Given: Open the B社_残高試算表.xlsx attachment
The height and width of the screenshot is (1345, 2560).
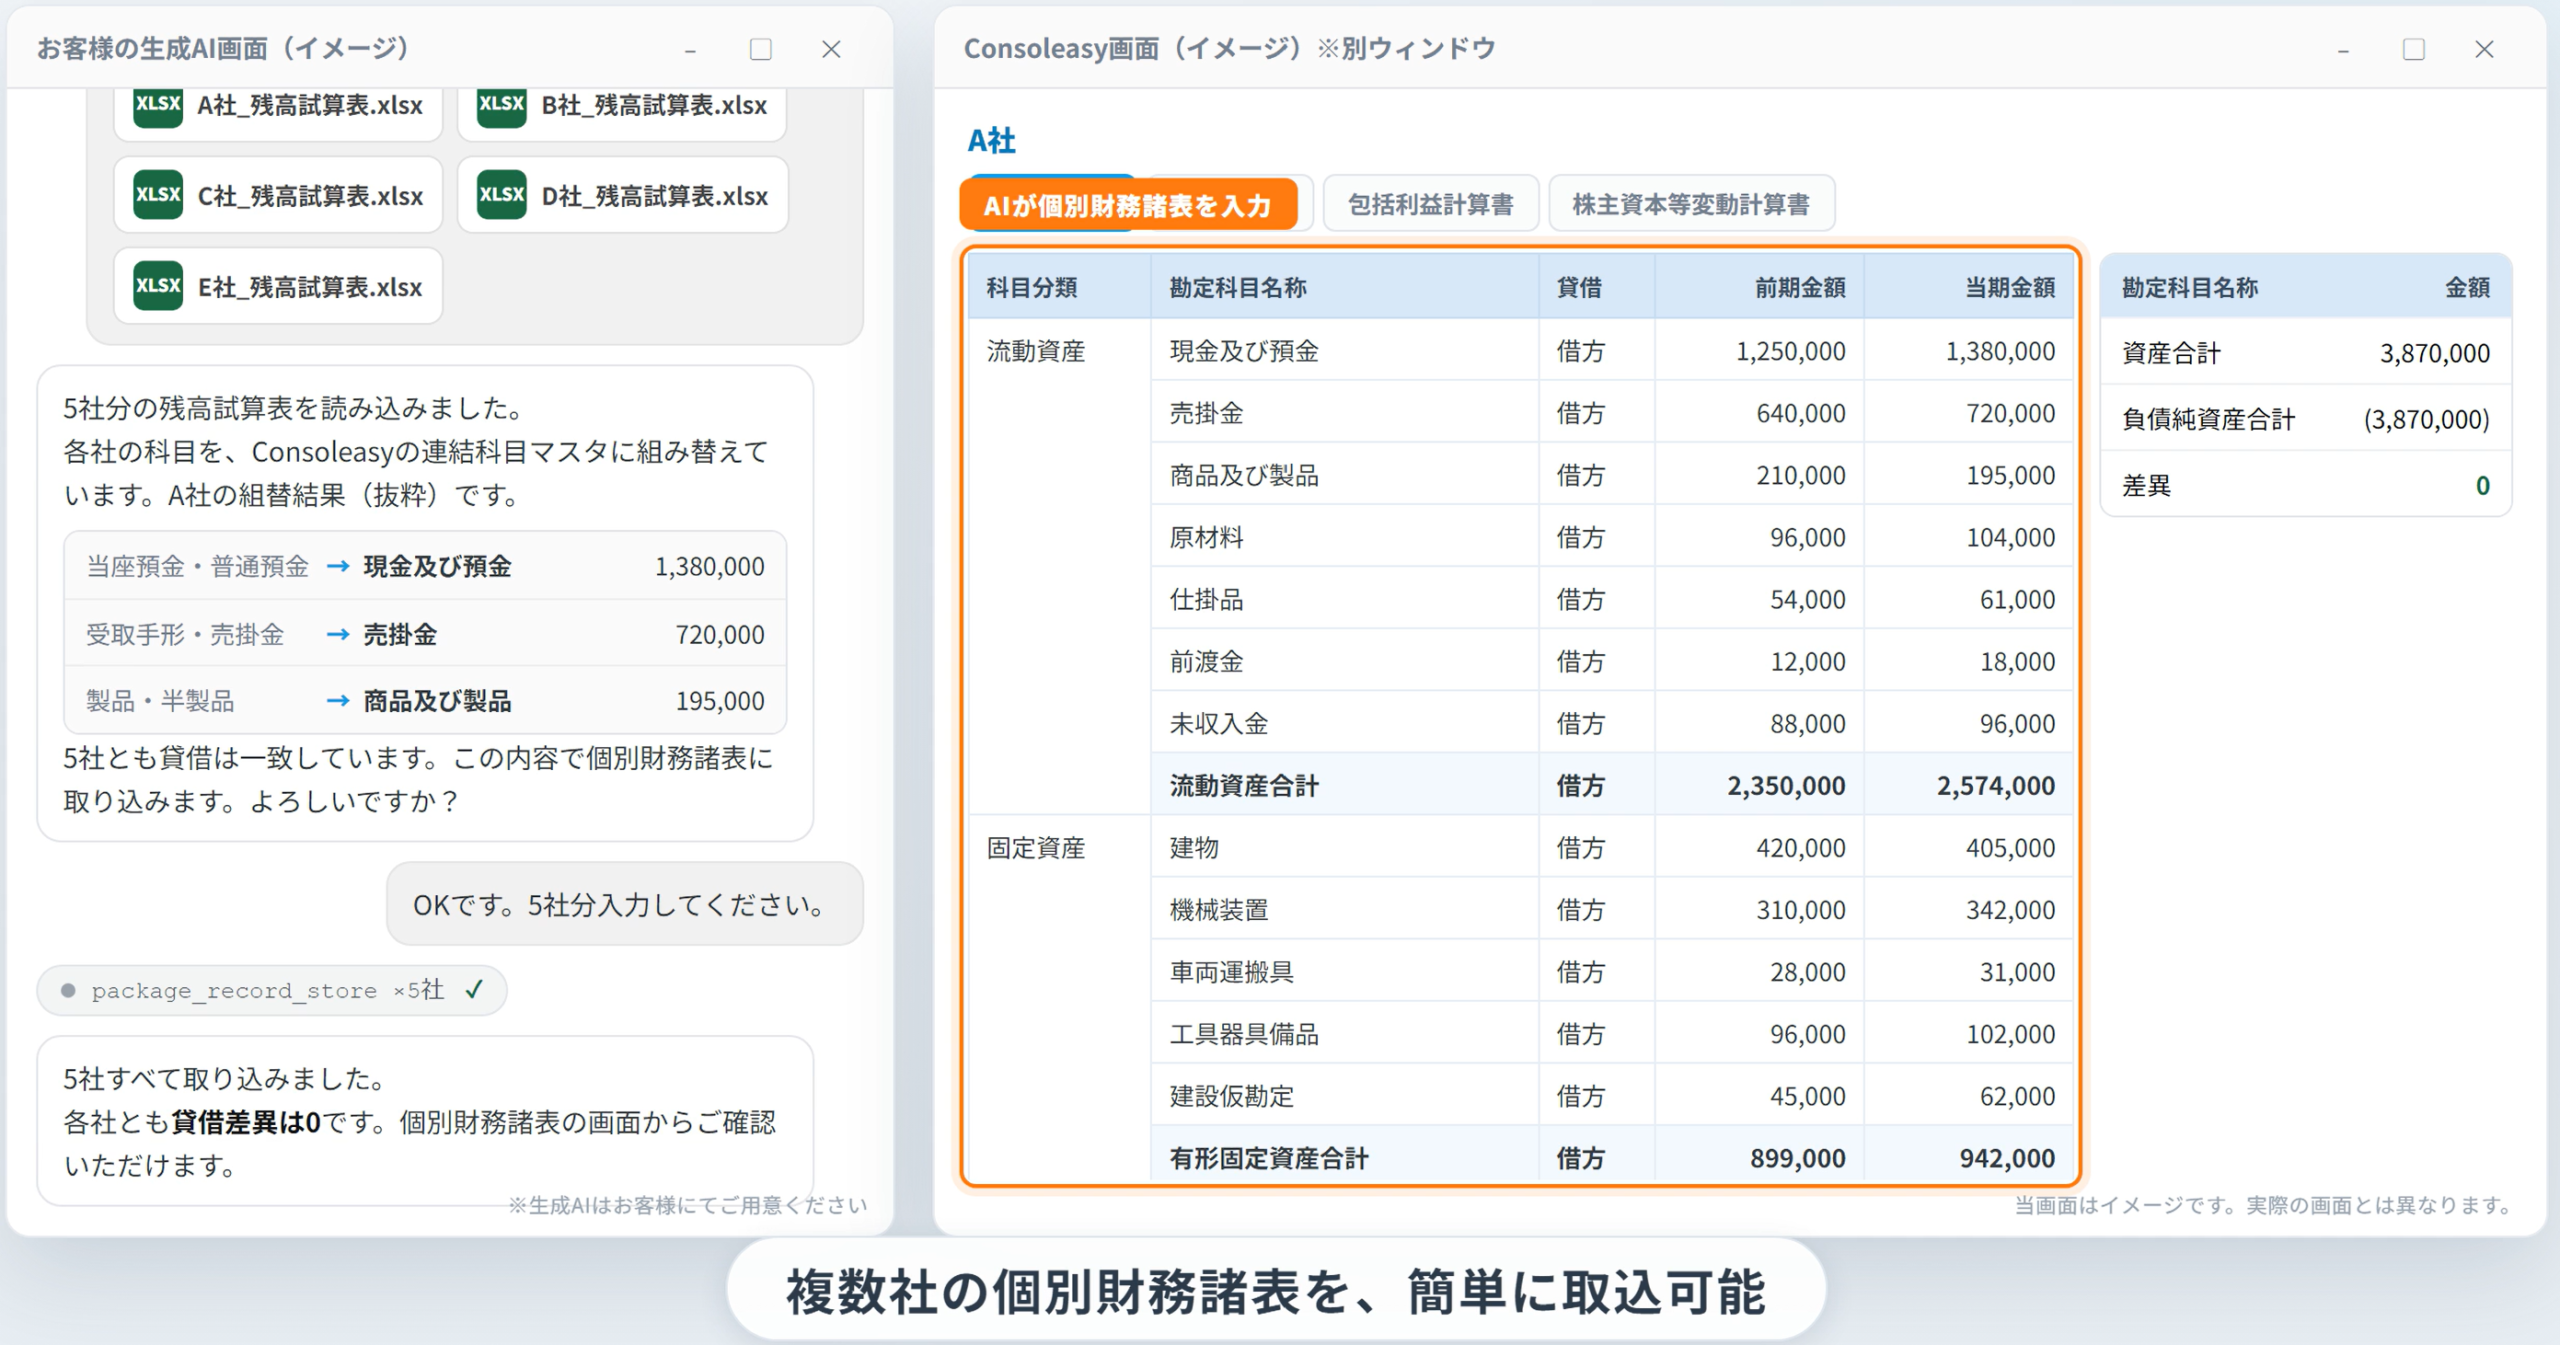Looking at the screenshot, I should (x=622, y=106).
